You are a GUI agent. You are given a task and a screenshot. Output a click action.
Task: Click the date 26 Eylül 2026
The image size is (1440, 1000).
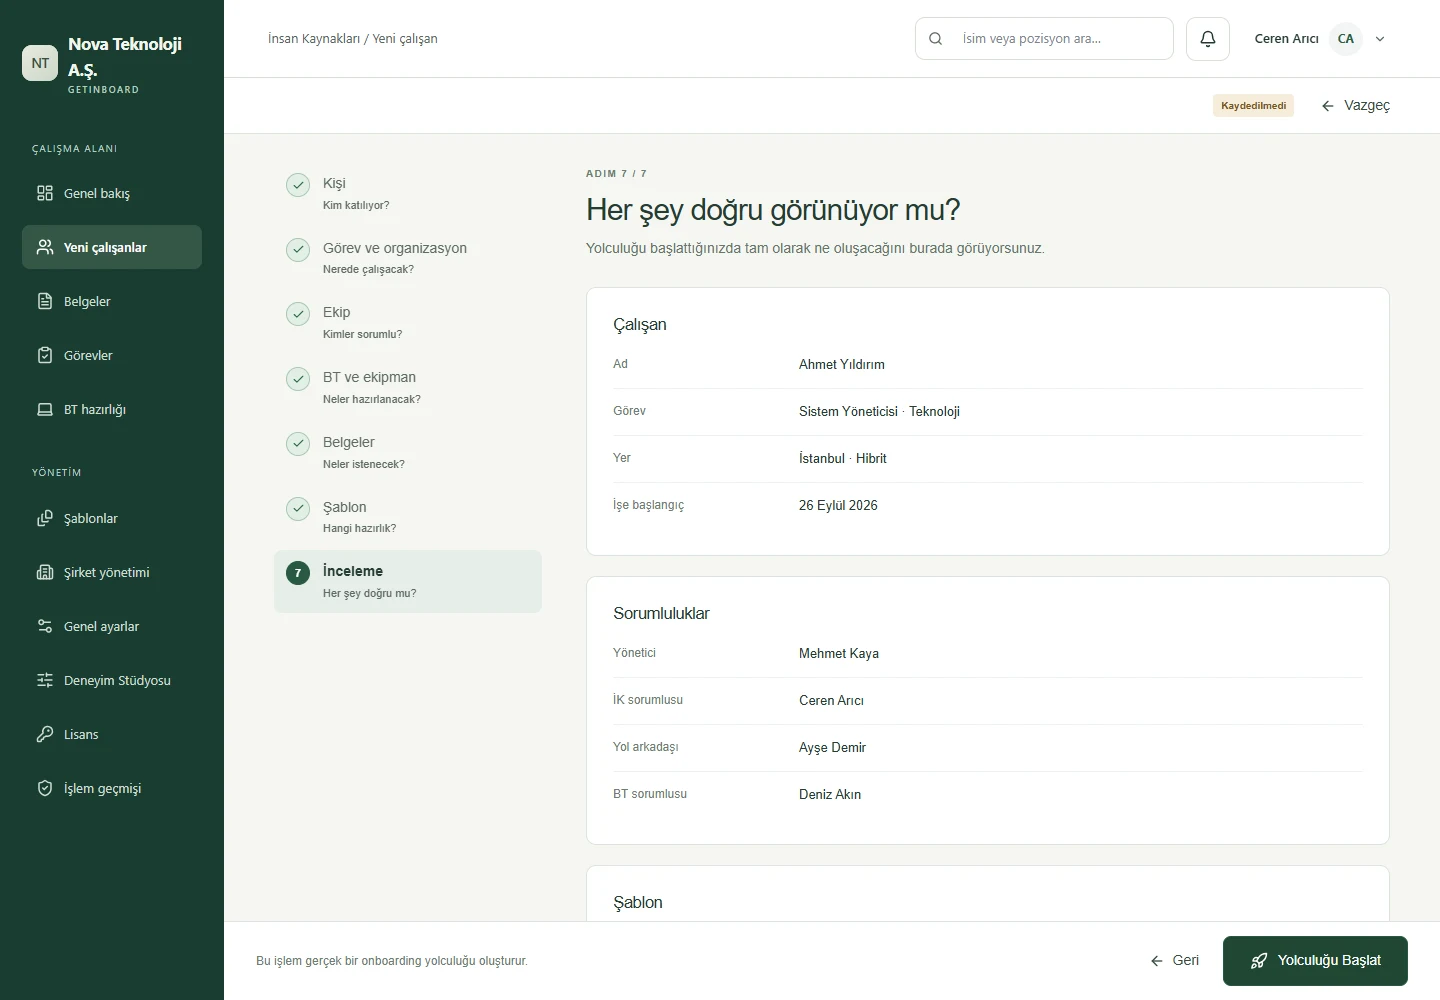838,506
